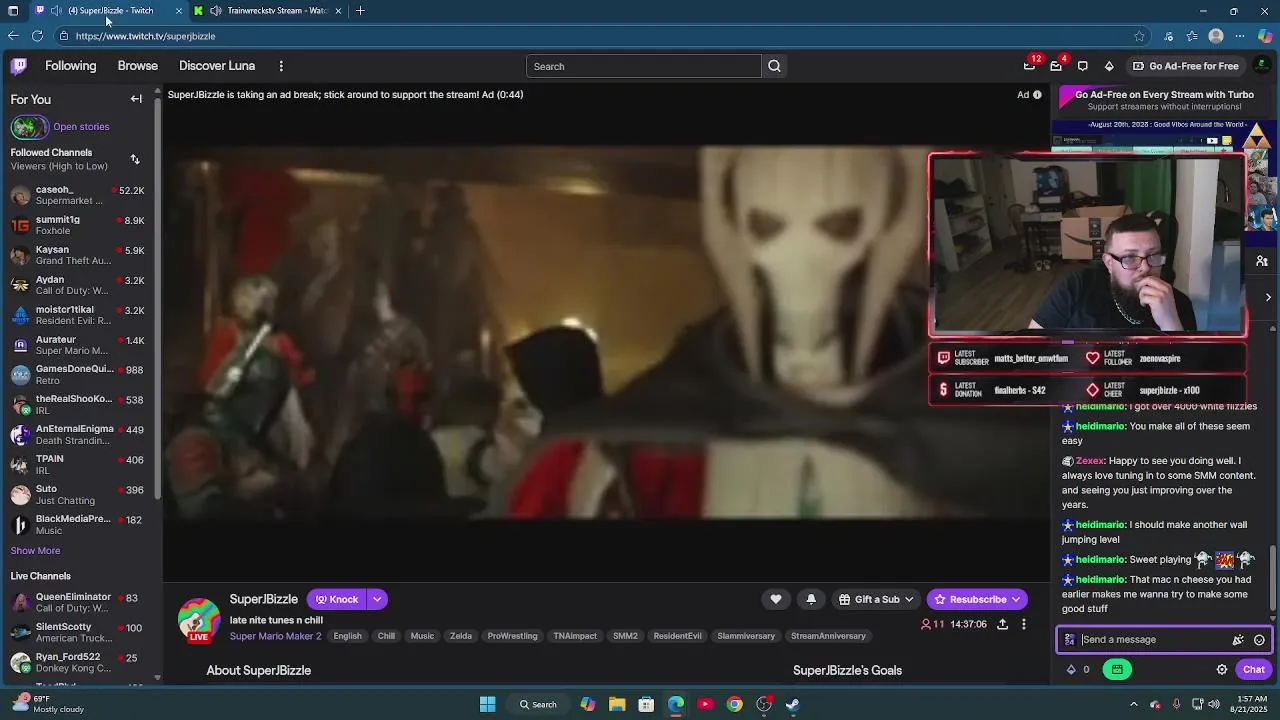
Task: Open summit1g channel in sidebar
Action: click(x=78, y=225)
